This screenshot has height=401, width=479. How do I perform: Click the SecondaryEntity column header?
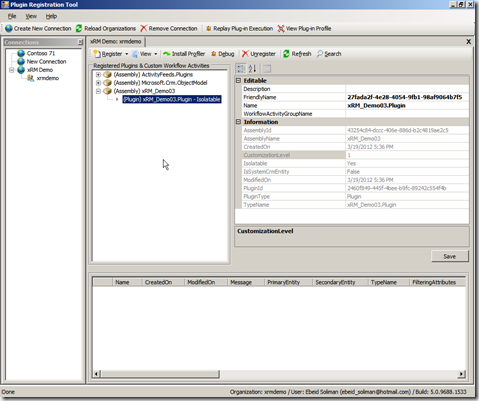[x=340, y=282]
